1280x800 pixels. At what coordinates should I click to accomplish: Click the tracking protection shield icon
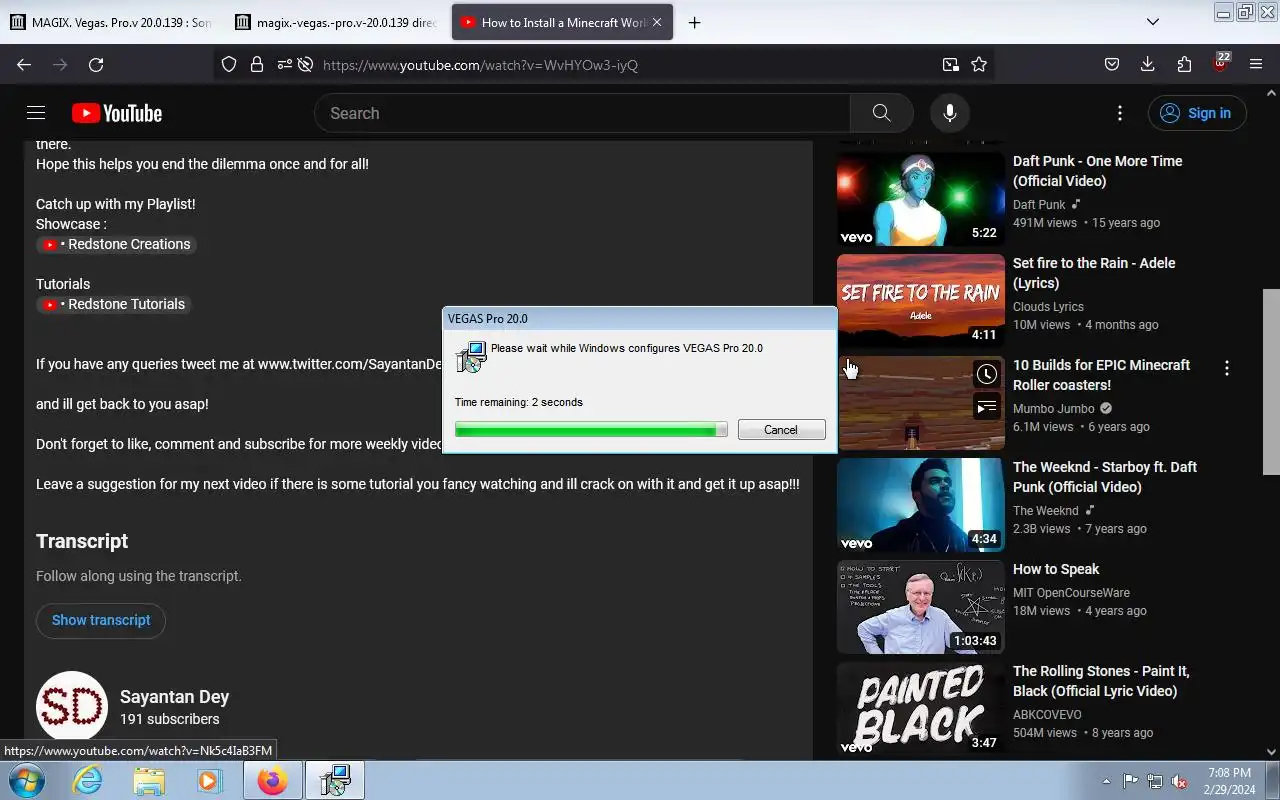click(229, 64)
